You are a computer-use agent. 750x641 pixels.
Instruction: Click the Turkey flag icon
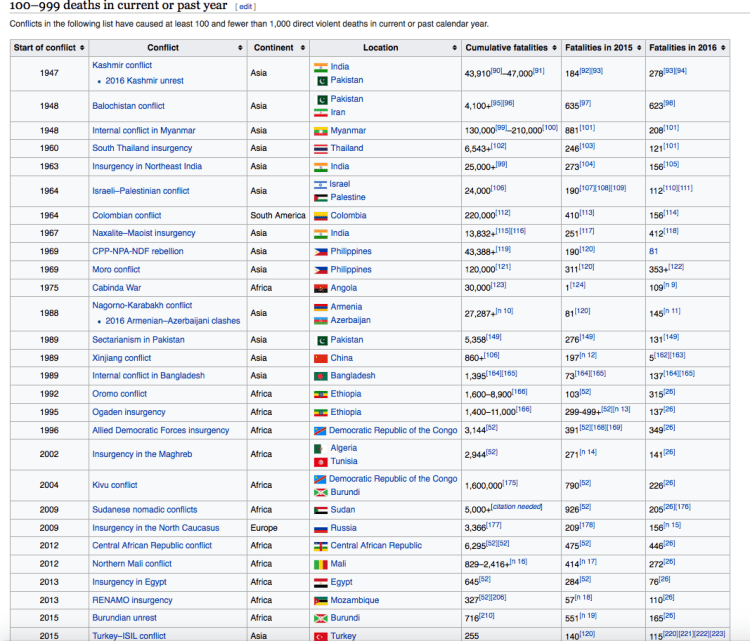pyautogui.click(x=321, y=636)
